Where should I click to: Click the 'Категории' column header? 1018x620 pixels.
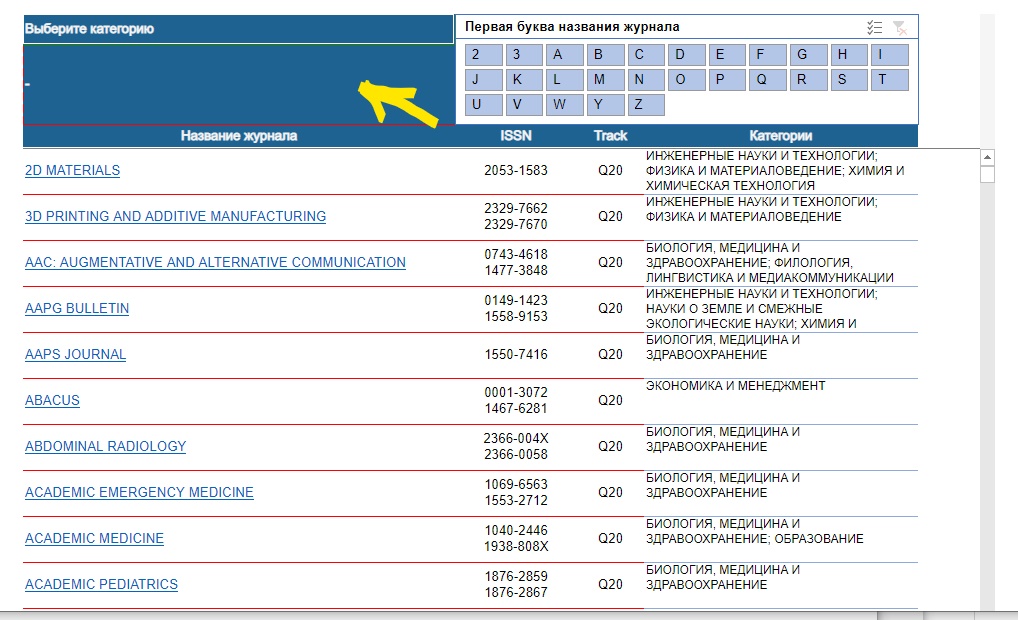780,136
